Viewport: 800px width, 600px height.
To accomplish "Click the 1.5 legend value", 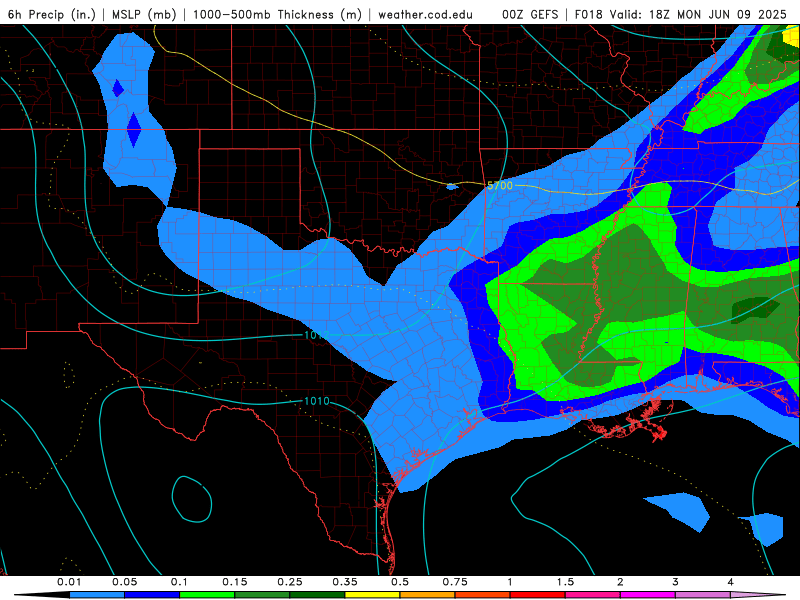I will click(x=565, y=582).
